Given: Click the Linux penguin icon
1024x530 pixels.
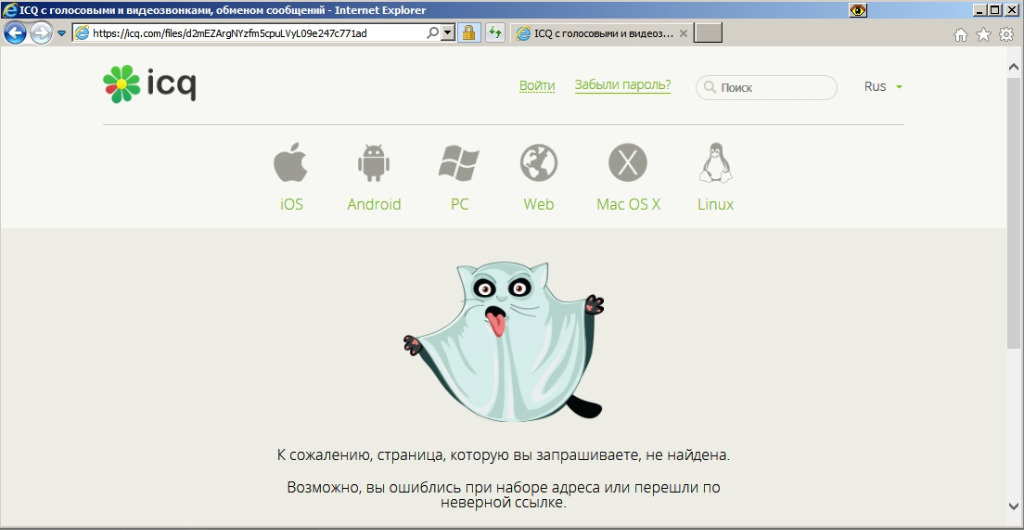Looking at the screenshot, I should [x=714, y=162].
